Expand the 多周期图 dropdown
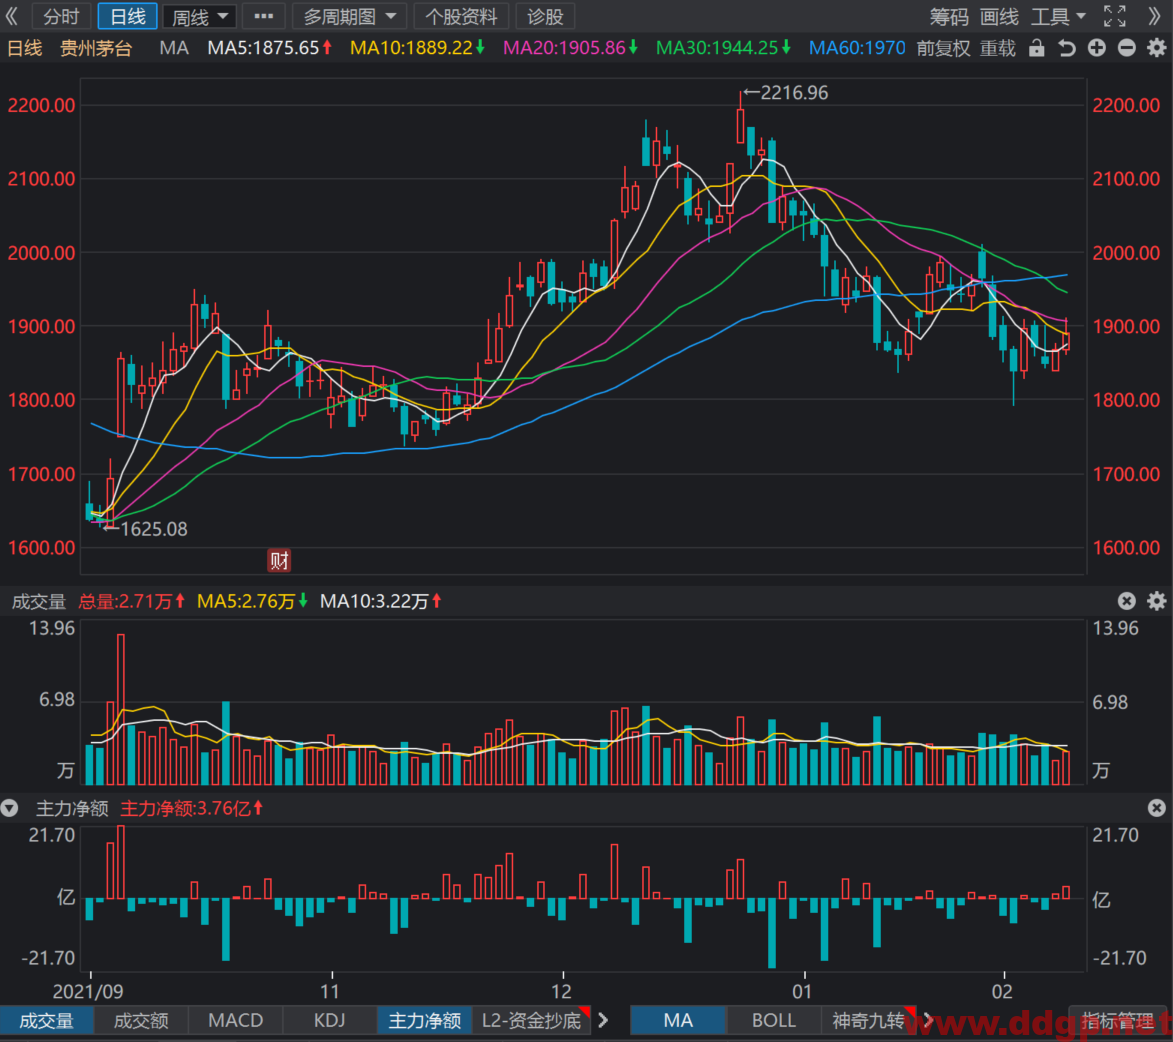 (x=349, y=16)
